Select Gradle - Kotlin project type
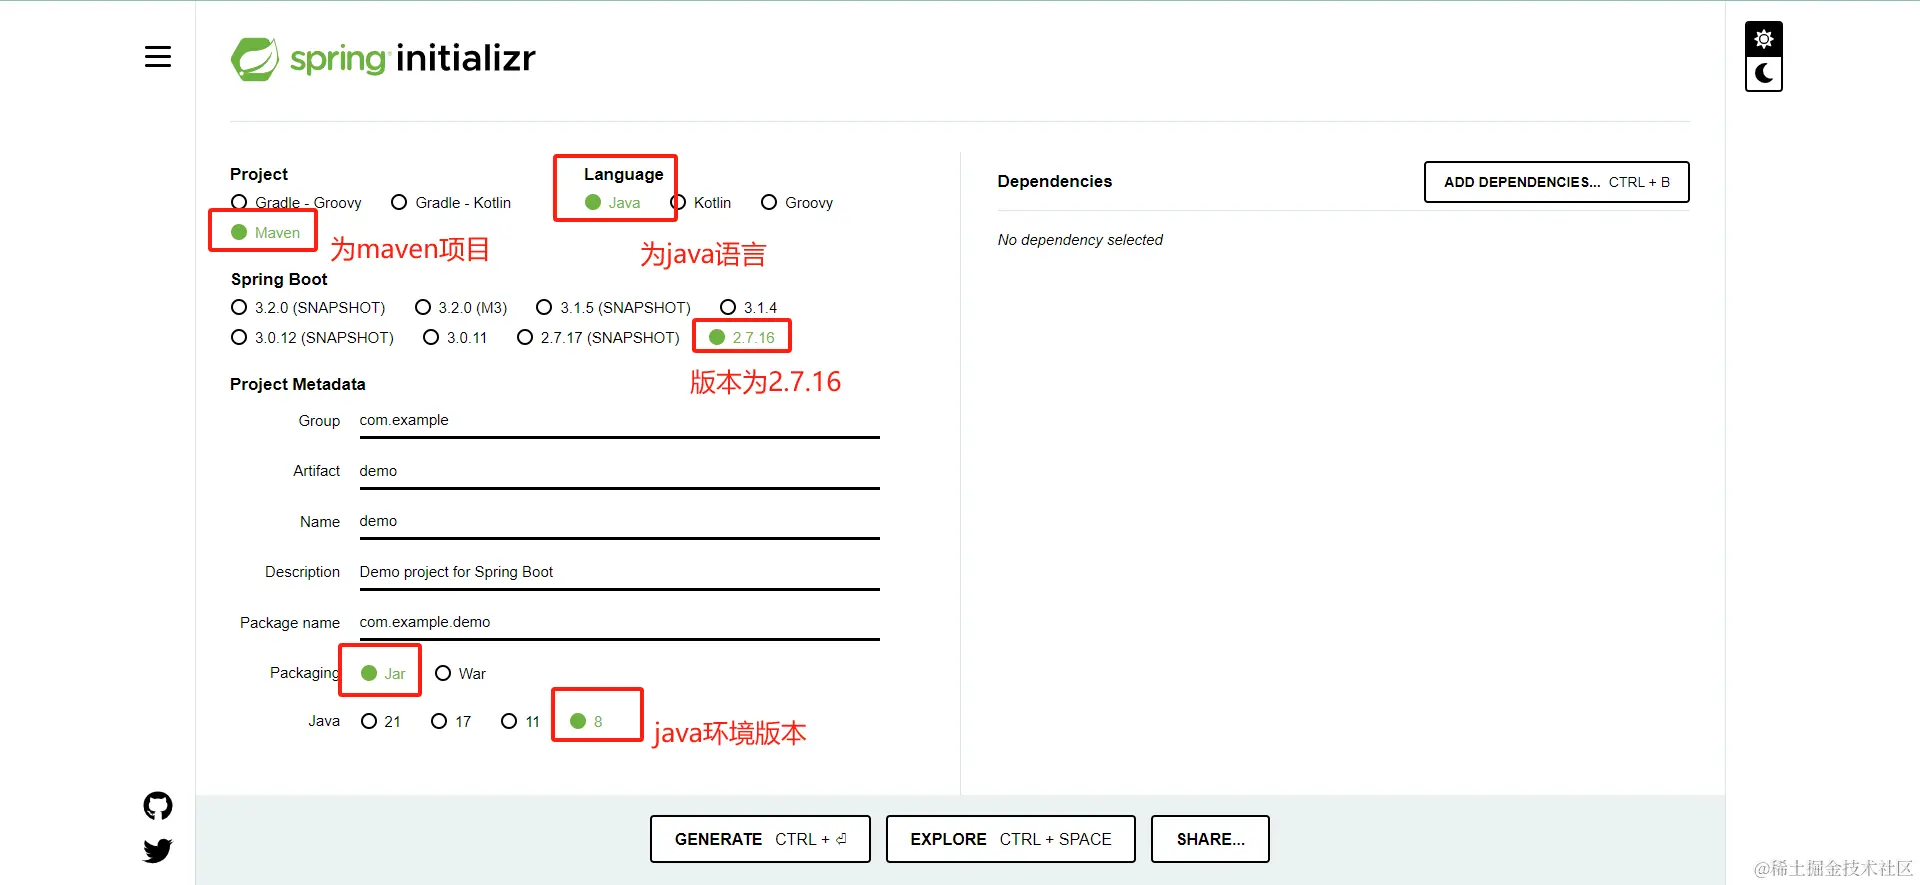Viewport: 1920px width, 885px height. click(451, 203)
